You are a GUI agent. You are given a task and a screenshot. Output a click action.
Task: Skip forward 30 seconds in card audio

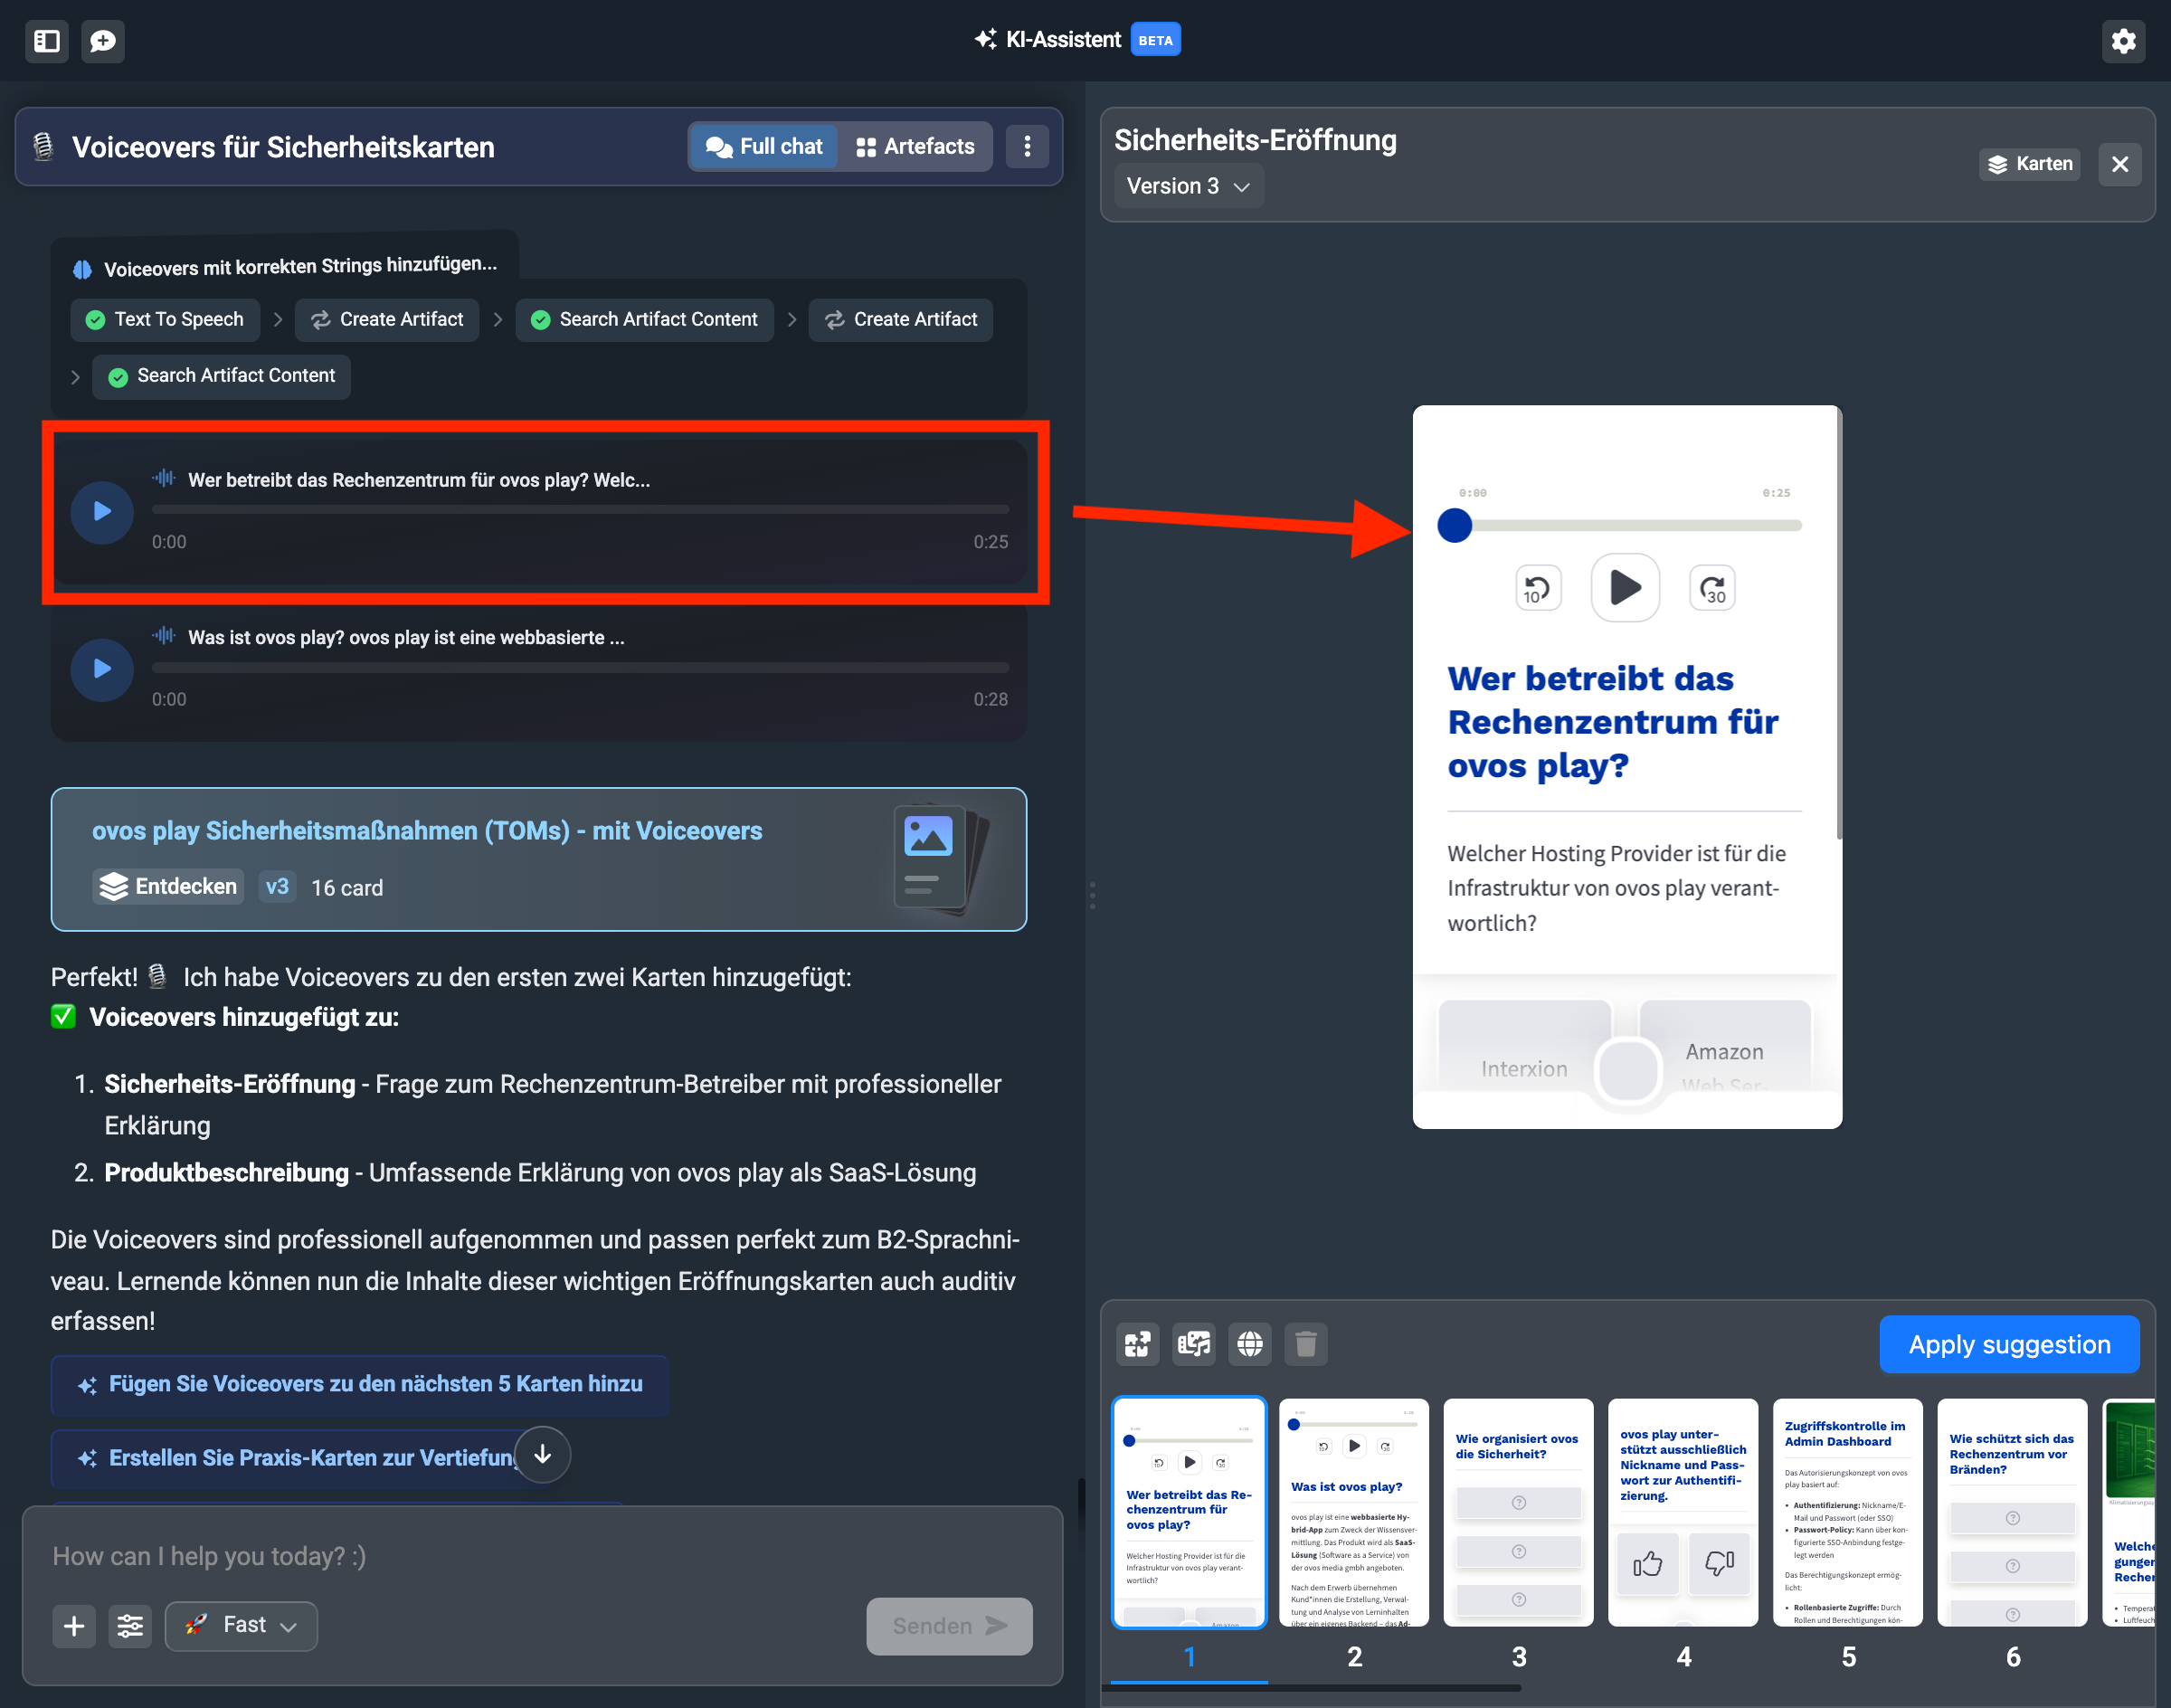click(1712, 588)
